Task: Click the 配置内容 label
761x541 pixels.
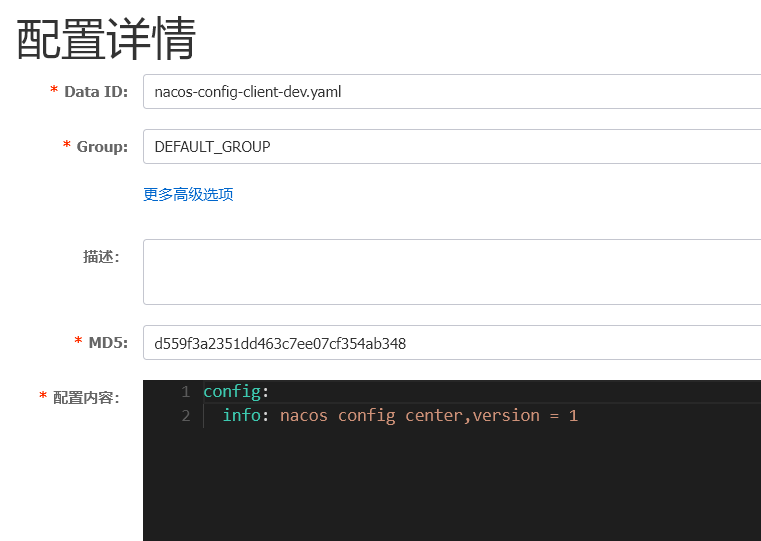Action: [86, 397]
